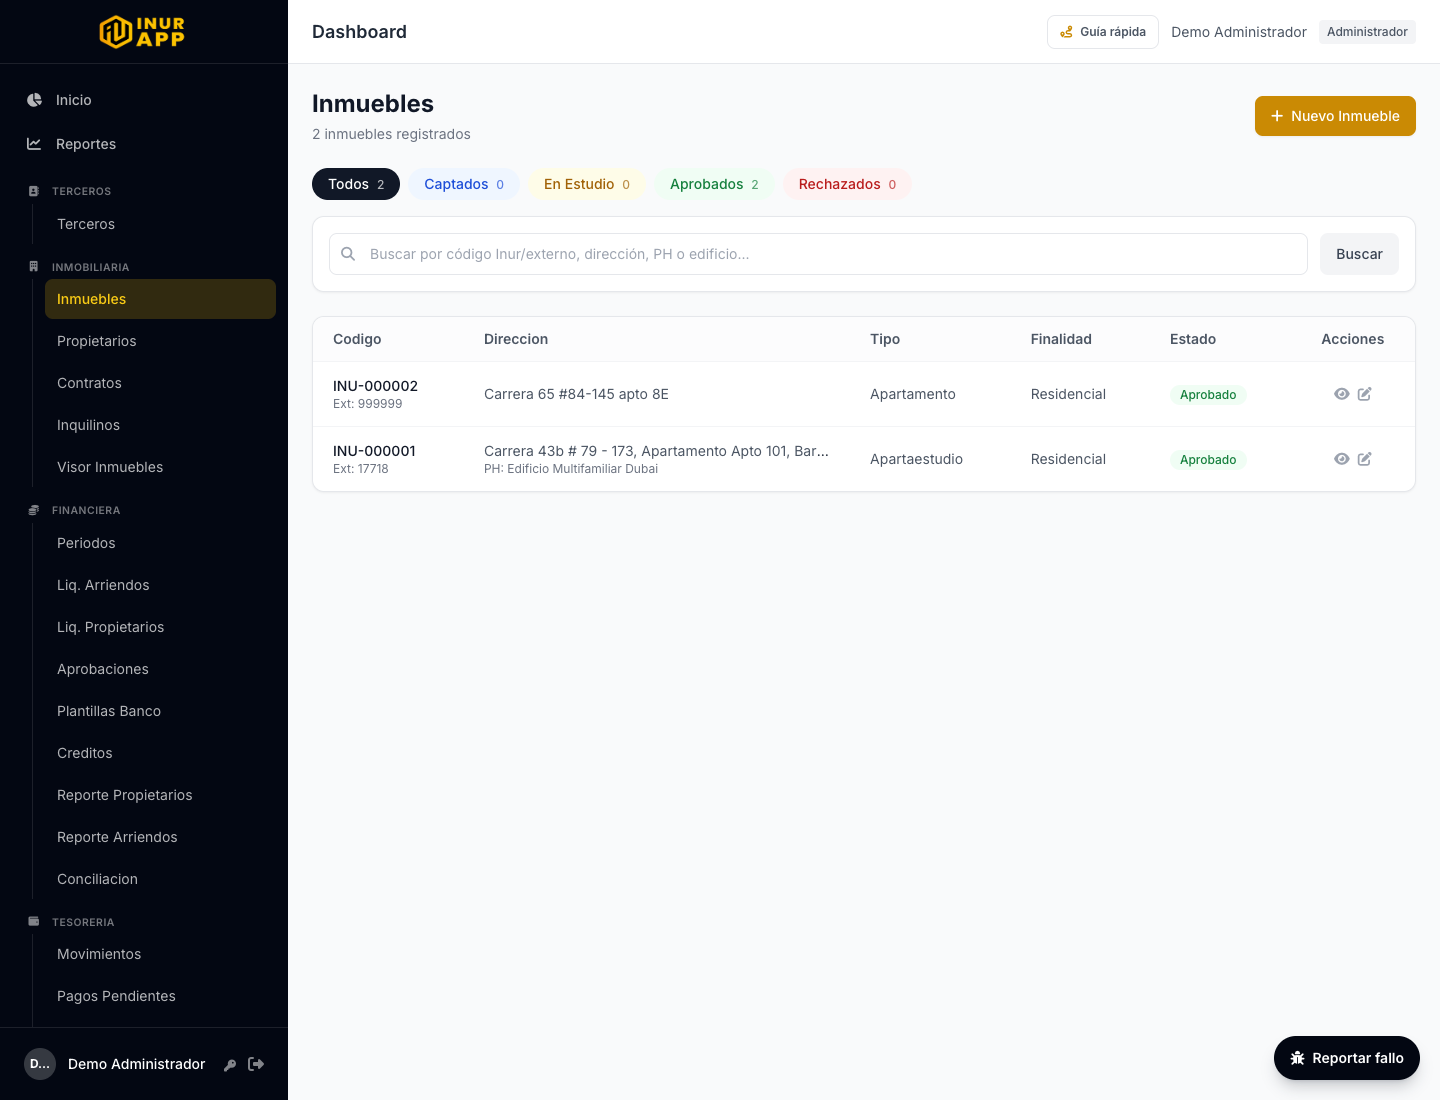Click Reportar fallo bug button
This screenshot has height=1100, width=1440.
click(1347, 1058)
